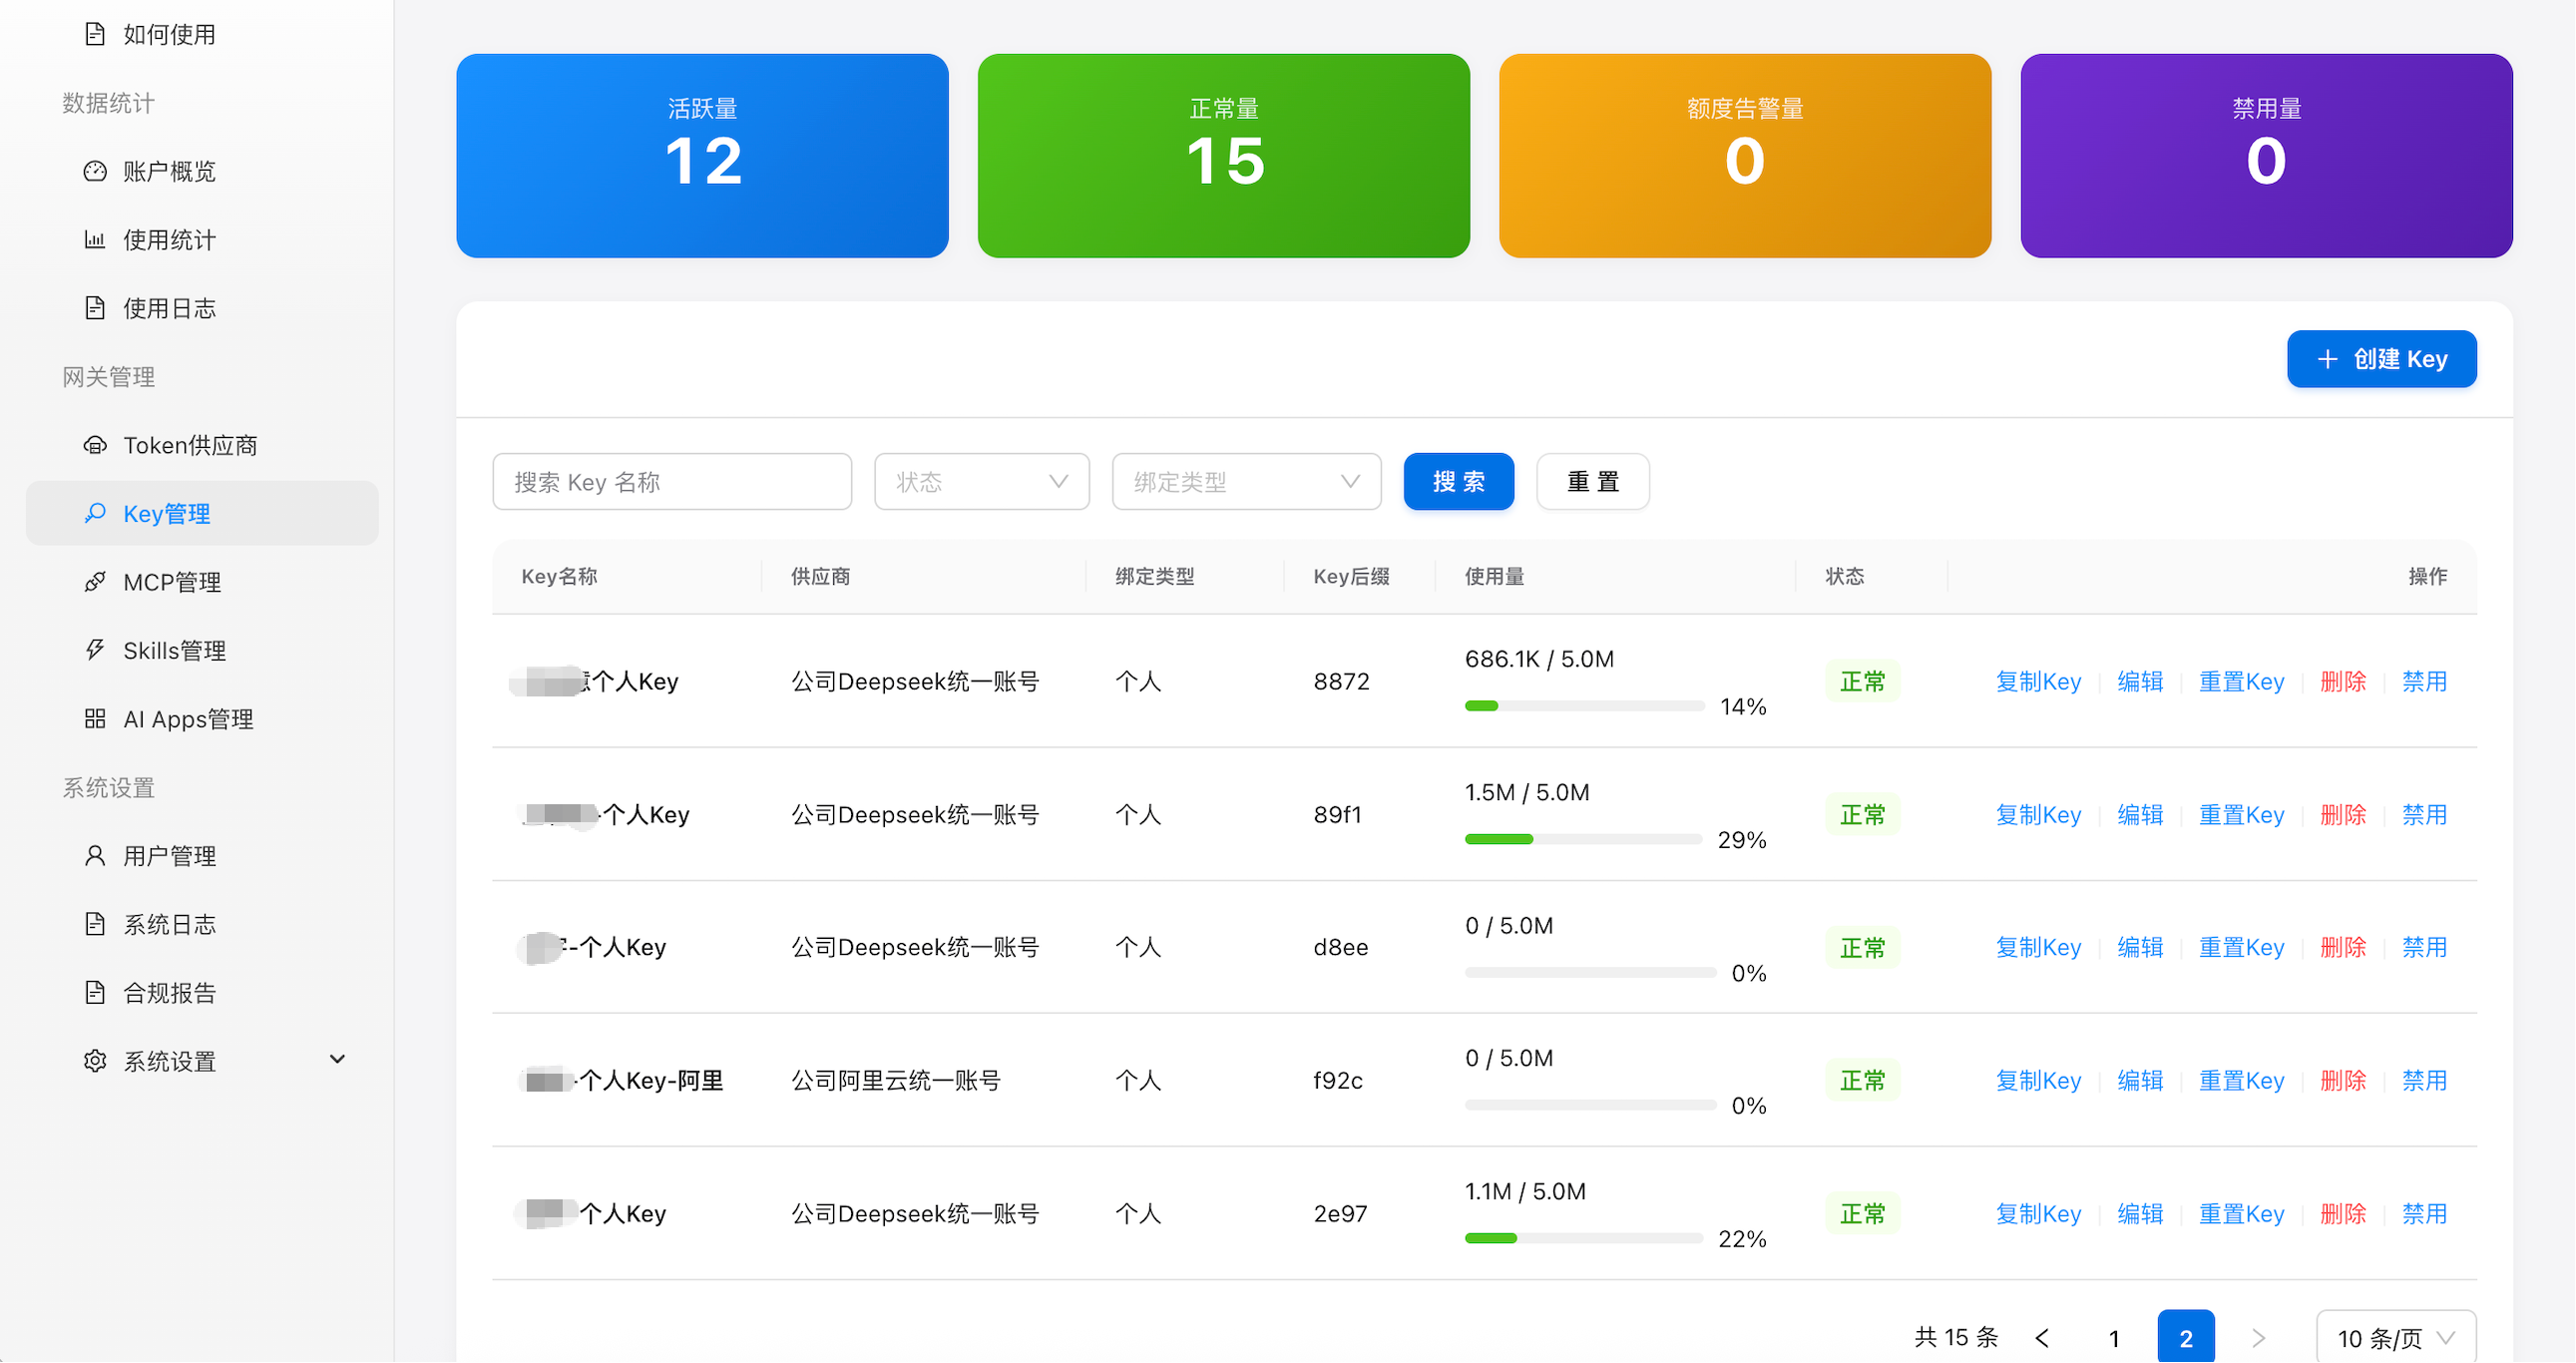Image resolution: width=2576 pixels, height=1363 pixels.
Task: Reset the key with suffix d8ee
Action: coord(2241,947)
